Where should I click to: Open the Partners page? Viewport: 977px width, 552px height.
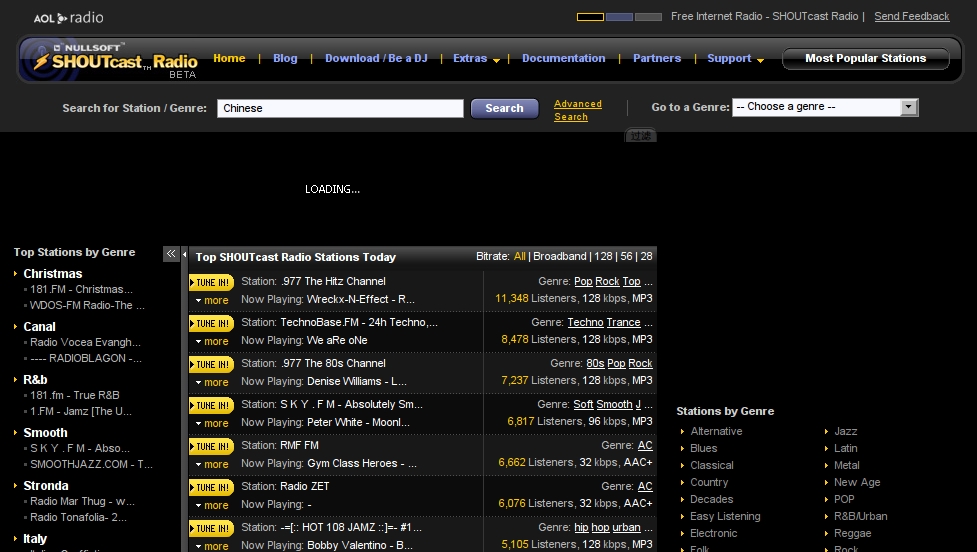pyautogui.click(x=657, y=58)
